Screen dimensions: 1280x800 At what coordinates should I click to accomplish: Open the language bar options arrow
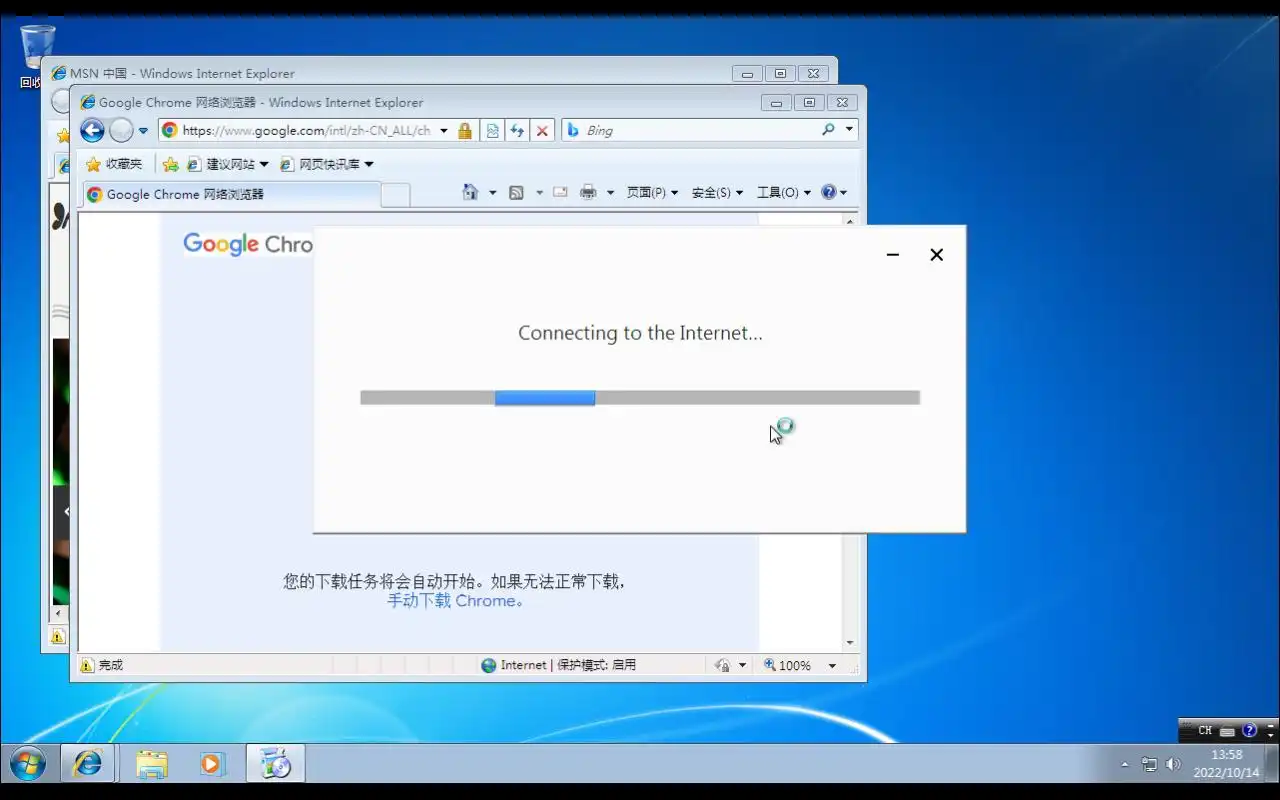click(x=1270, y=736)
